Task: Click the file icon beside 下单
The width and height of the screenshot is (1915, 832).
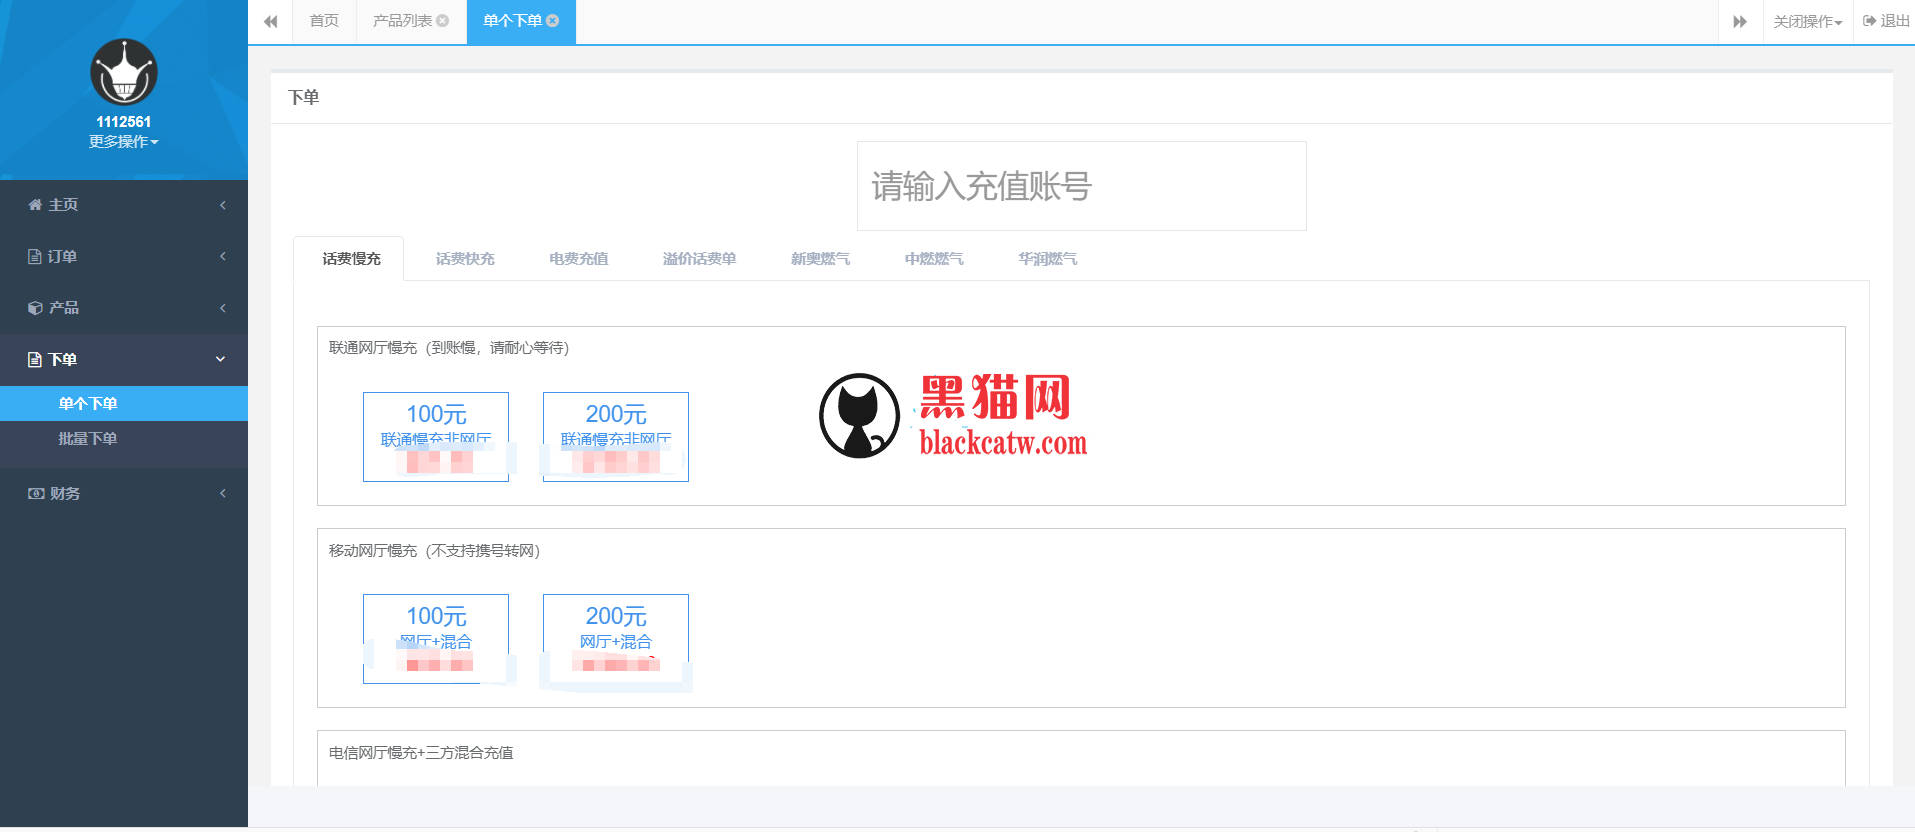Action: tap(35, 360)
